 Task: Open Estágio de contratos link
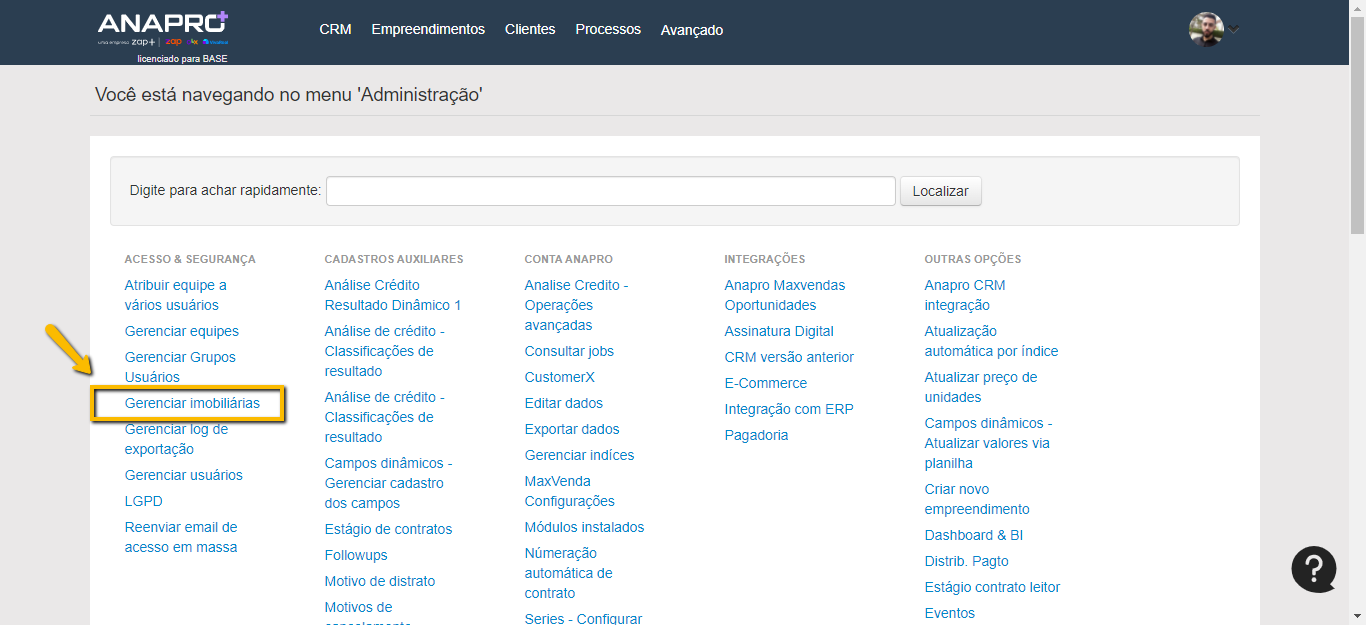click(x=388, y=529)
